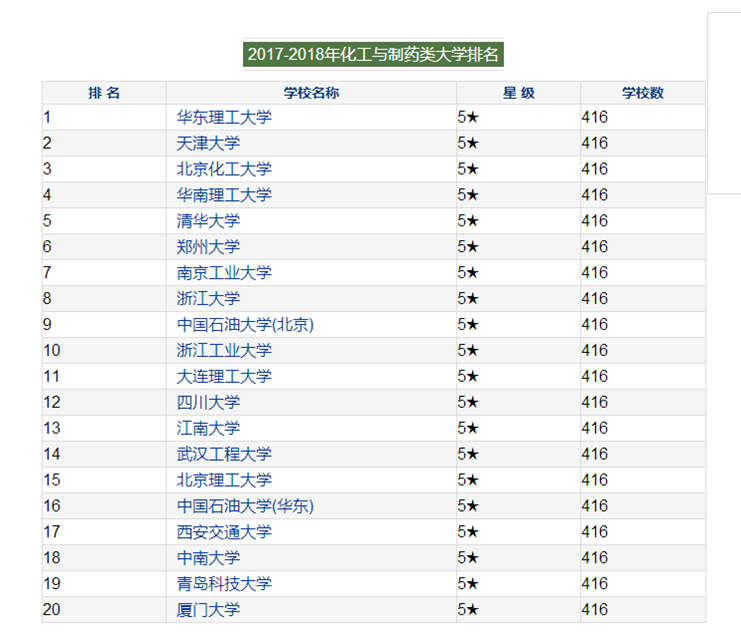Click the 学校名称 column header
The width and height of the screenshot is (741, 637).
pos(311,93)
